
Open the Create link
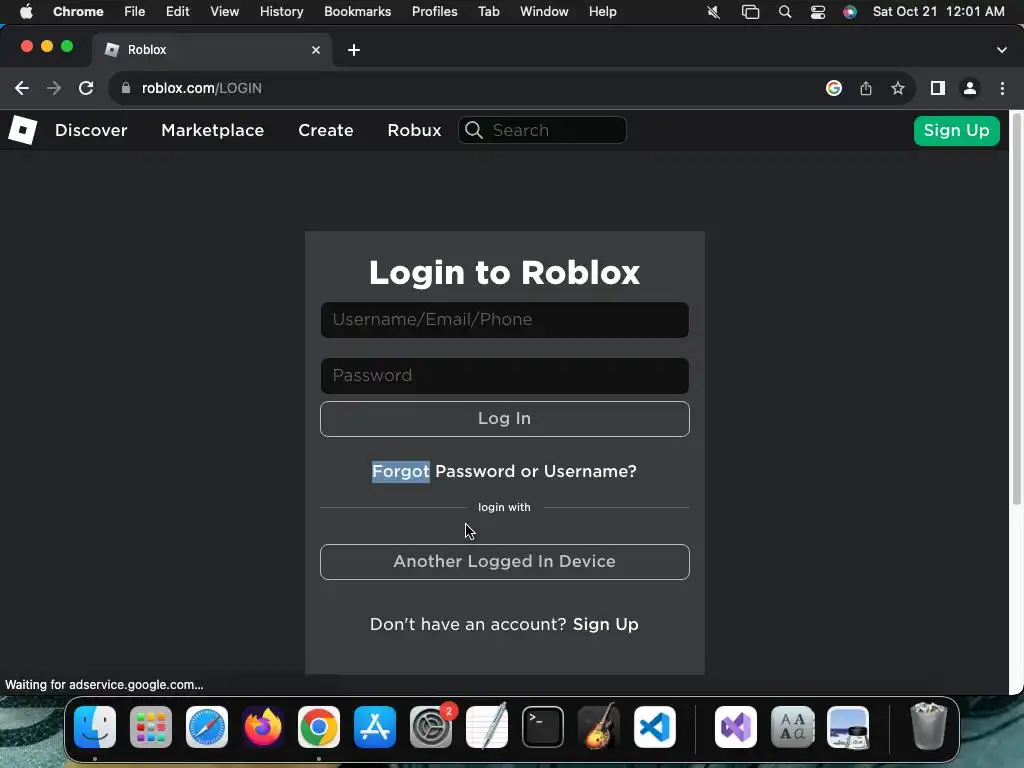click(x=325, y=131)
